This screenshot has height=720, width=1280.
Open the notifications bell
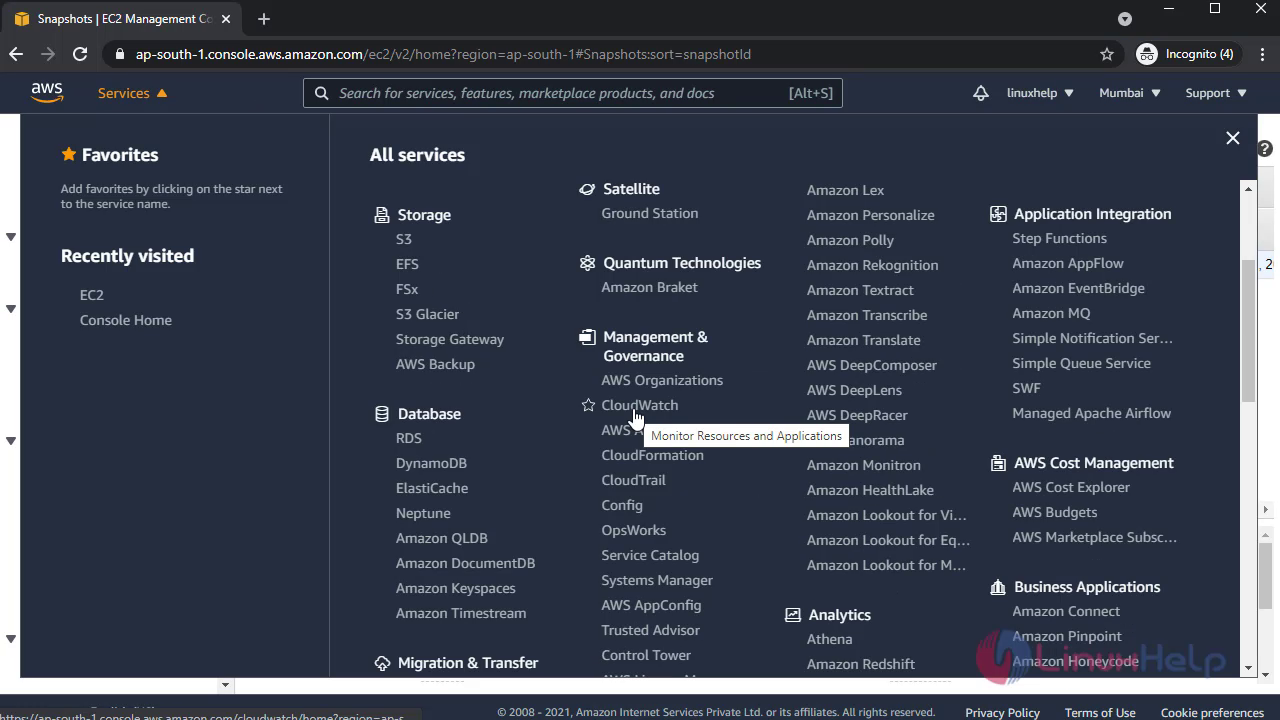981,93
